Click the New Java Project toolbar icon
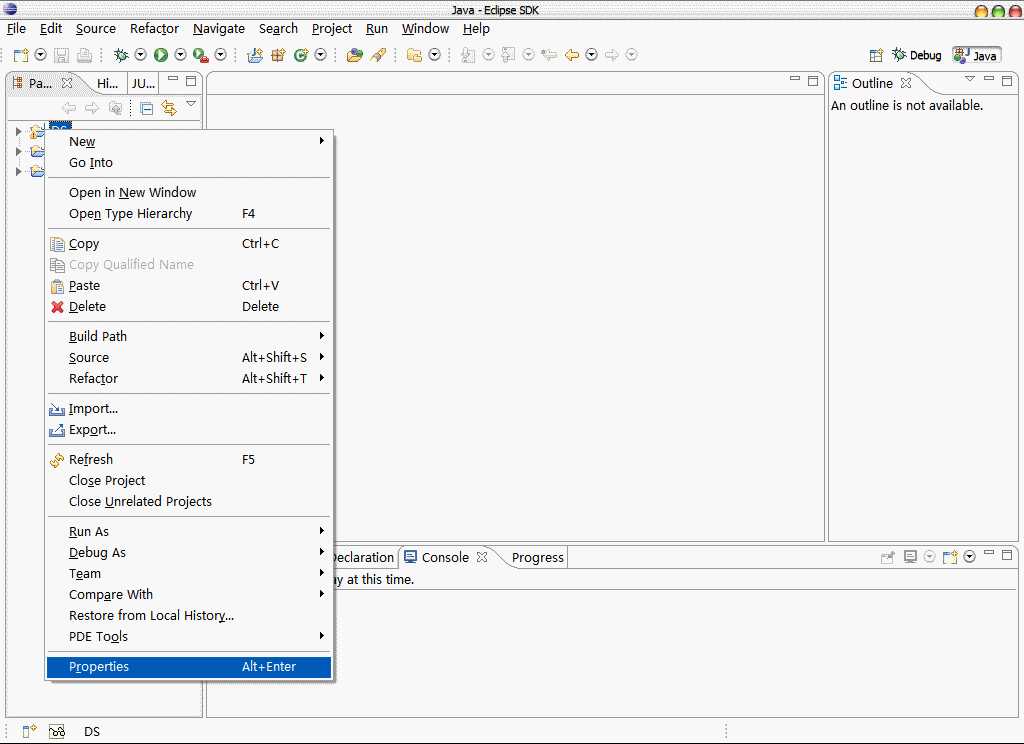Viewport: 1024px width, 744px height. pyautogui.click(x=255, y=56)
